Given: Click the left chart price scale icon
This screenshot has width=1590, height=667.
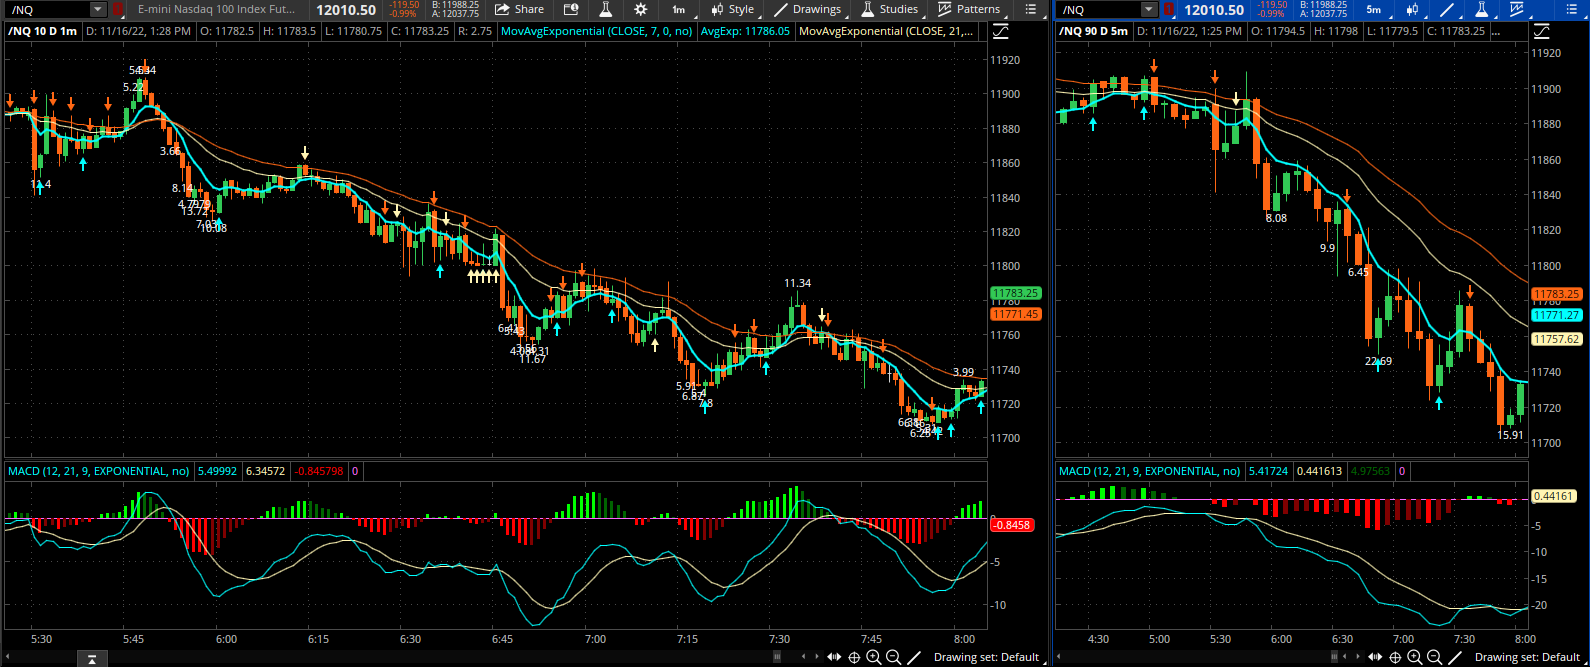Looking at the screenshot, I should click(x=1001, y=32).
